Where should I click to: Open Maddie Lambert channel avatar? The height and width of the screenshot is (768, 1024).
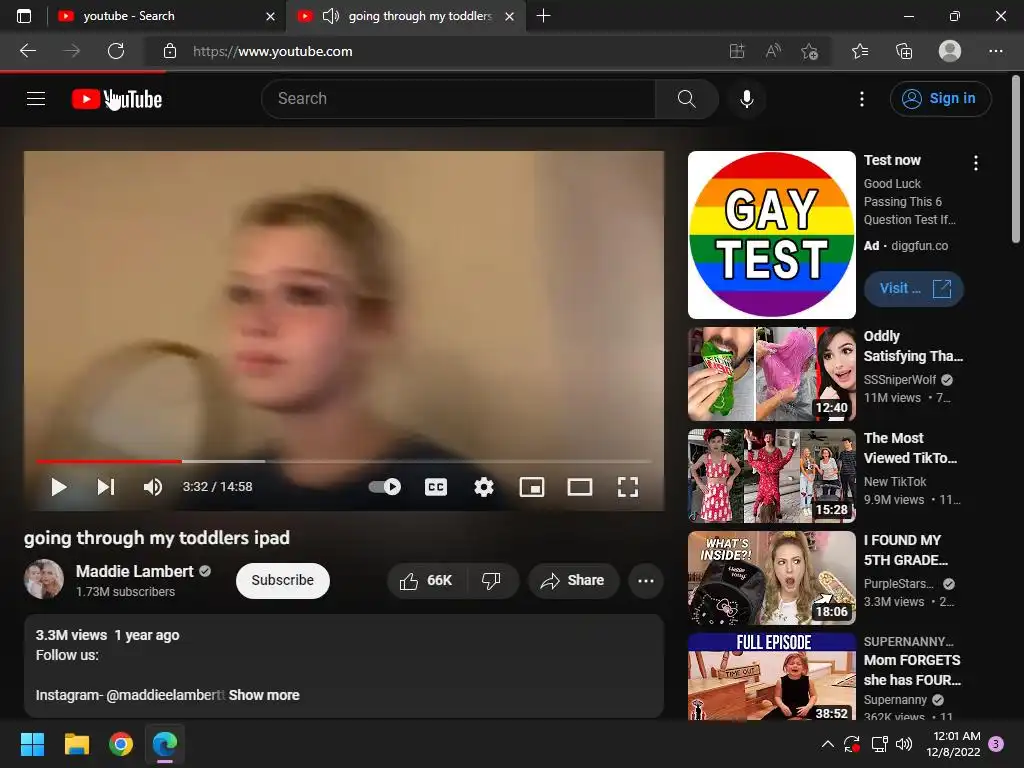[x=44, y=579]
